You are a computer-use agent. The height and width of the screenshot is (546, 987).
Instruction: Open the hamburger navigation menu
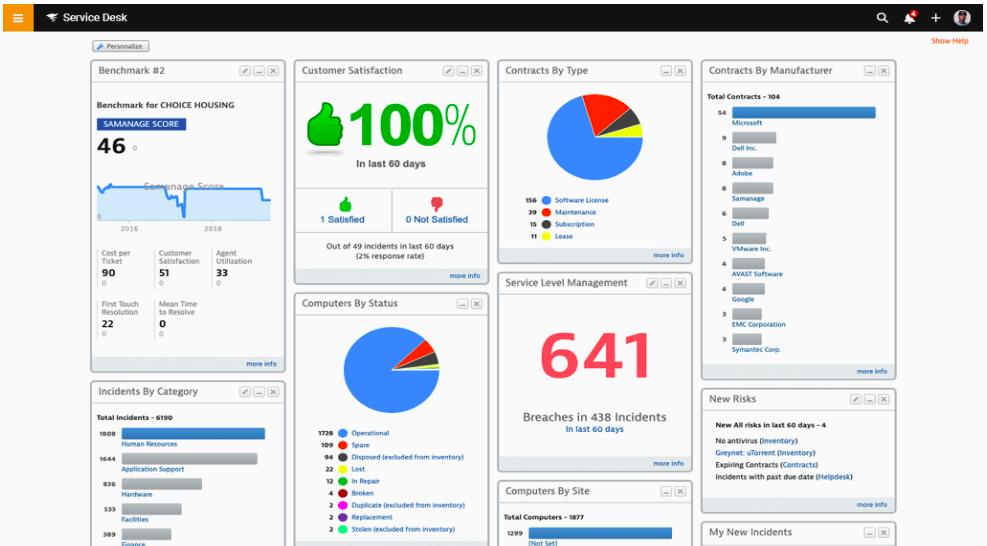point(18,18)
